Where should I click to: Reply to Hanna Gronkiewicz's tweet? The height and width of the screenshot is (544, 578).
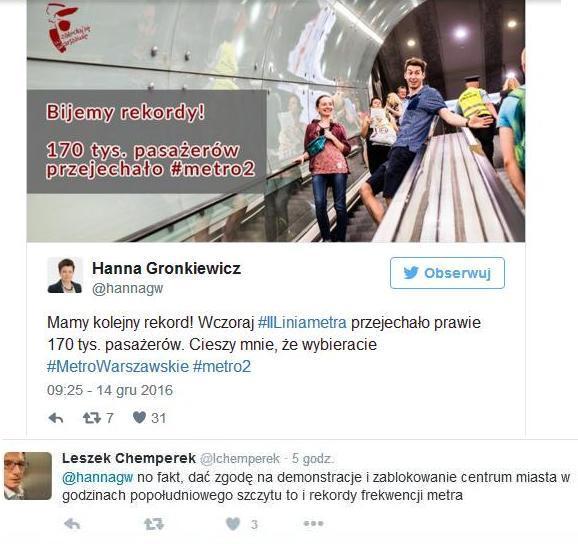coord(56,418)
